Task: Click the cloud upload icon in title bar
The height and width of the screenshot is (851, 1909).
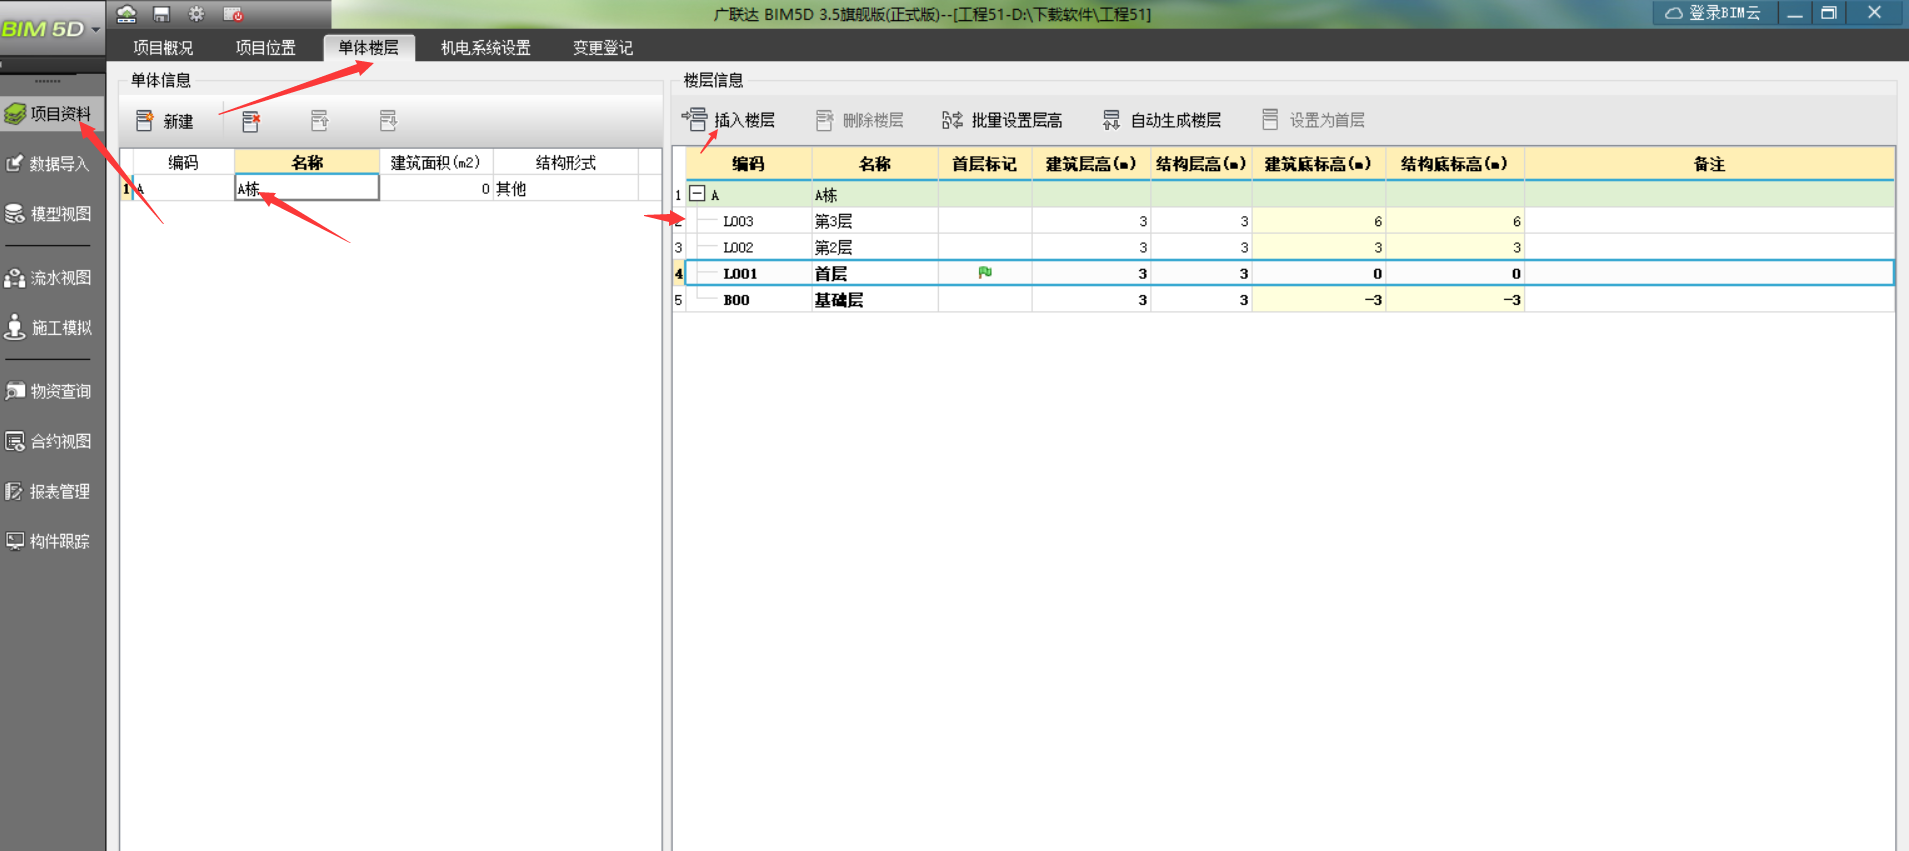Action: pyautogui.click(x=126, y=14)
